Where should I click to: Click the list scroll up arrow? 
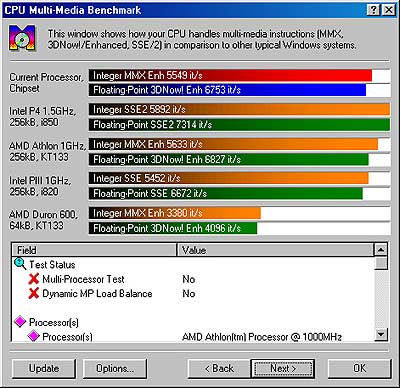381,250
